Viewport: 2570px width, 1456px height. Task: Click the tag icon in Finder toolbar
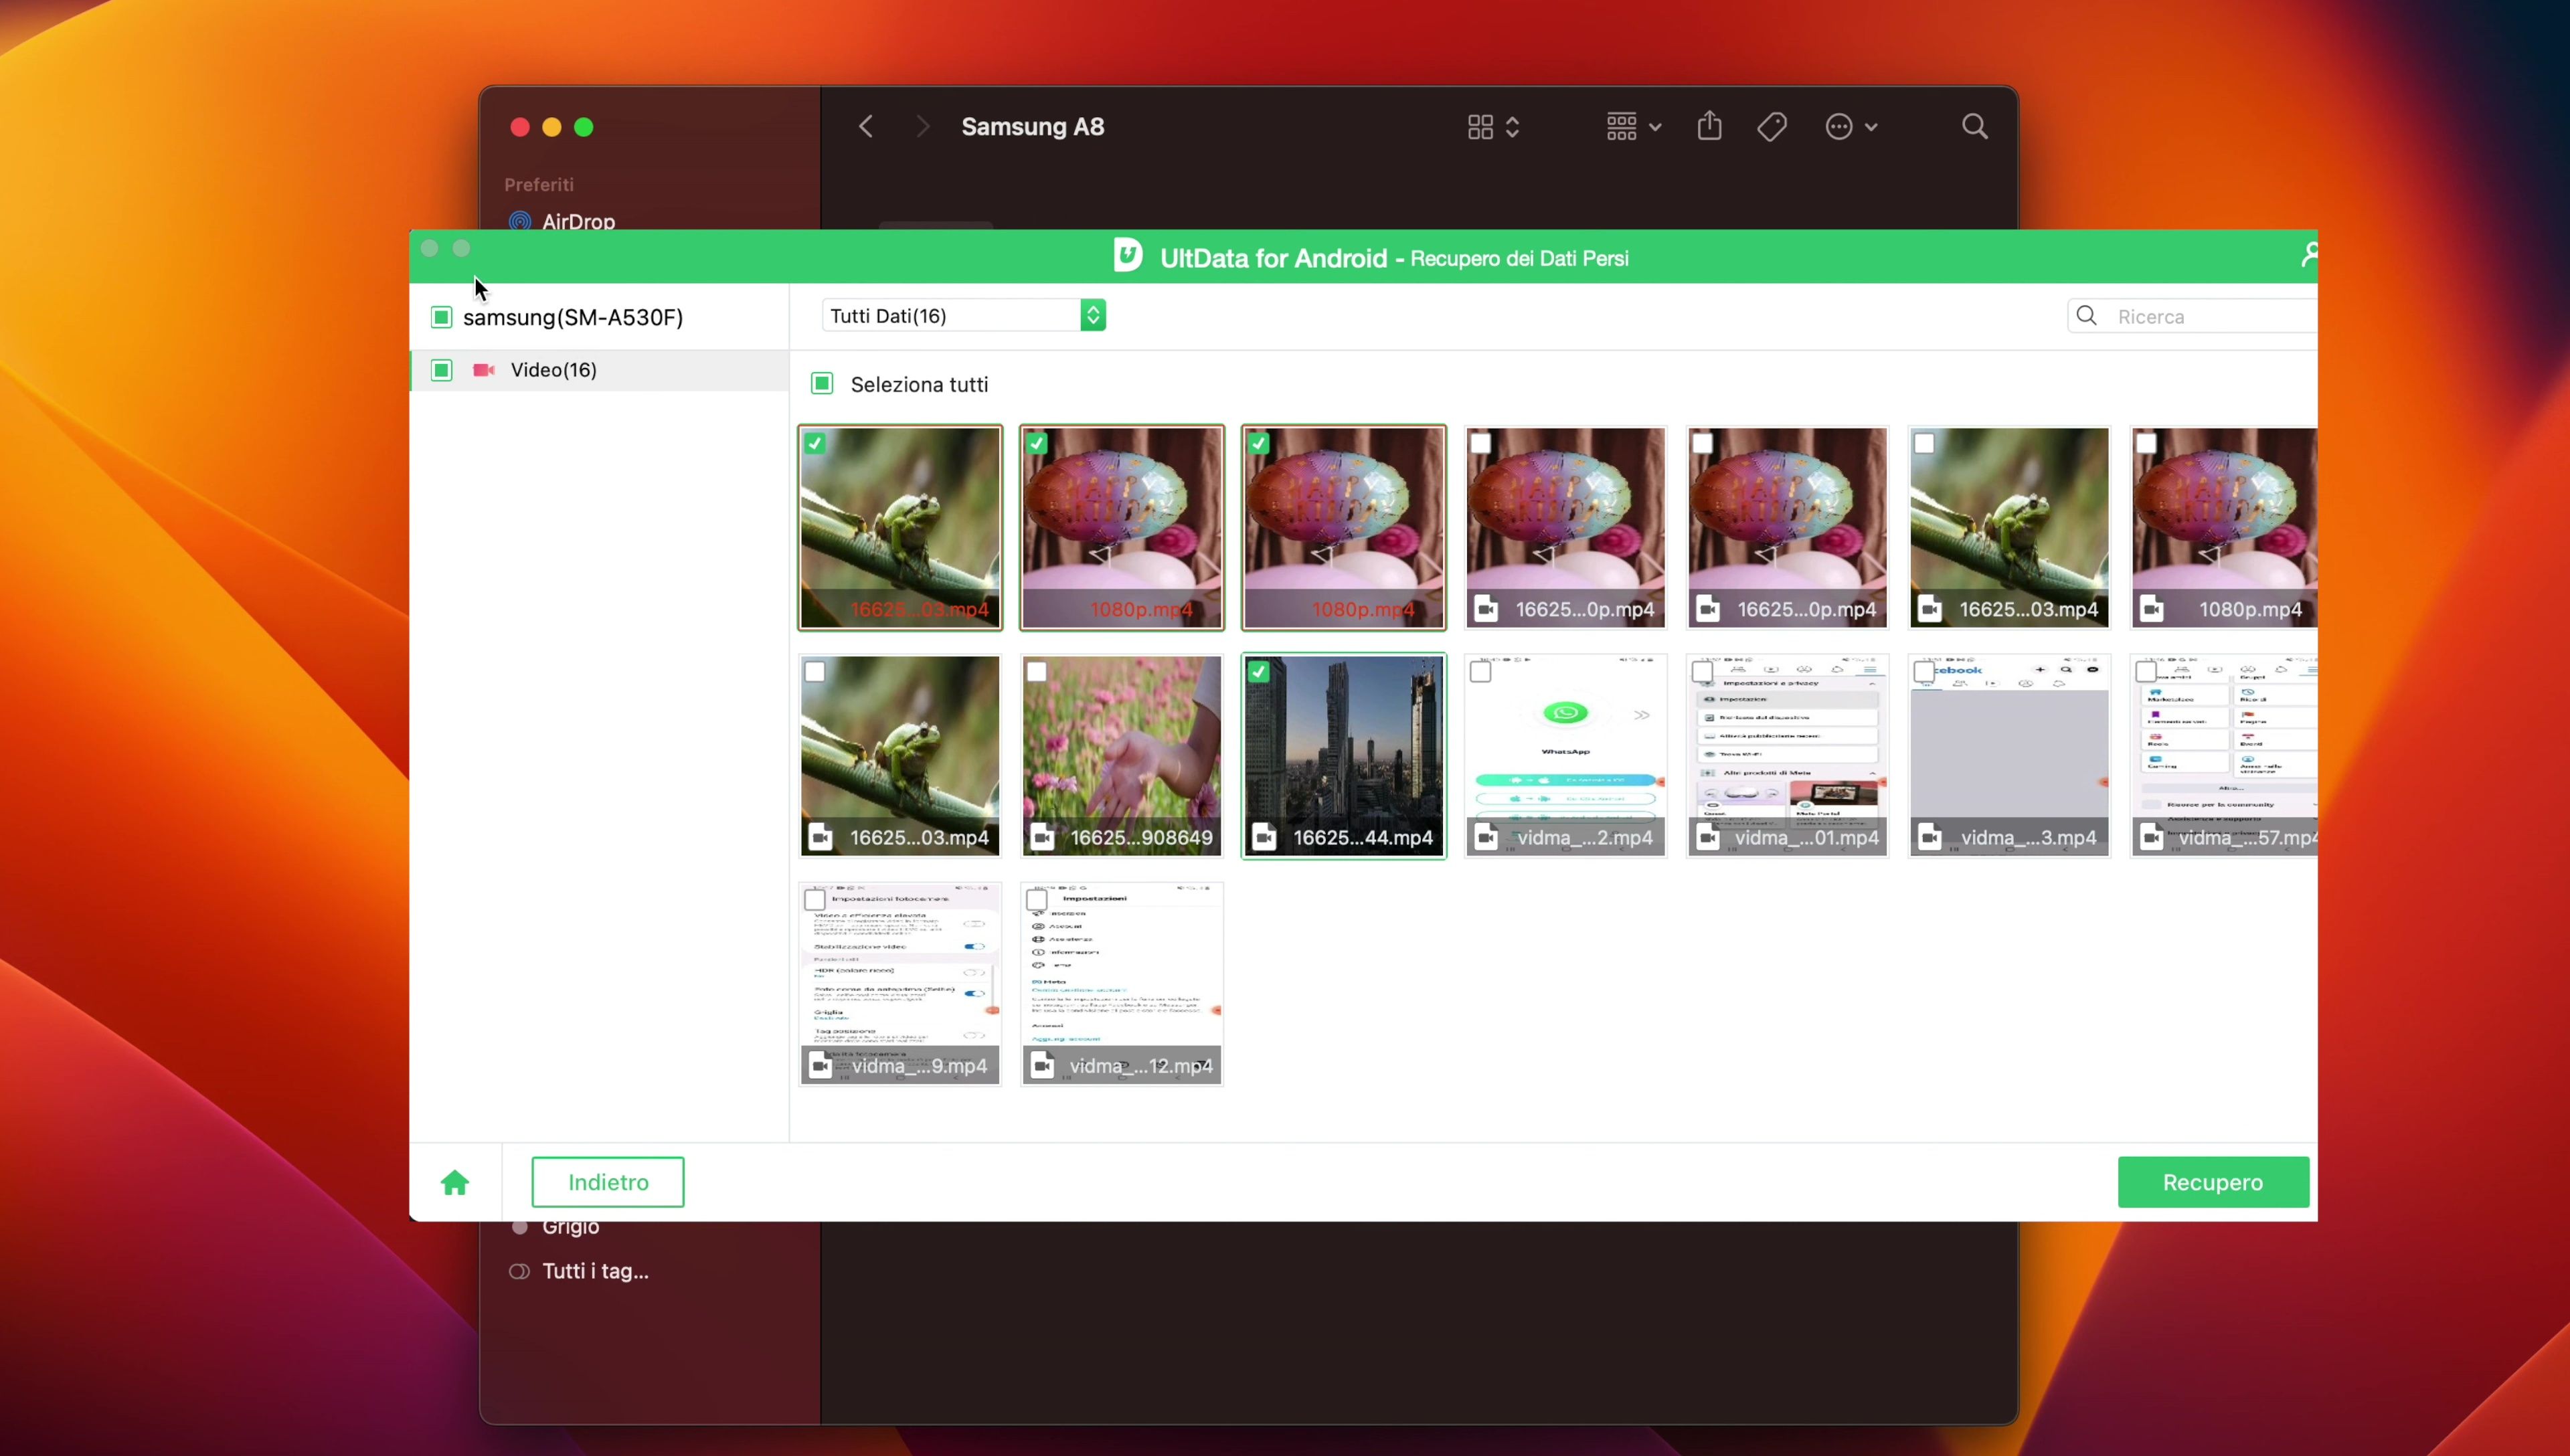1772,127
